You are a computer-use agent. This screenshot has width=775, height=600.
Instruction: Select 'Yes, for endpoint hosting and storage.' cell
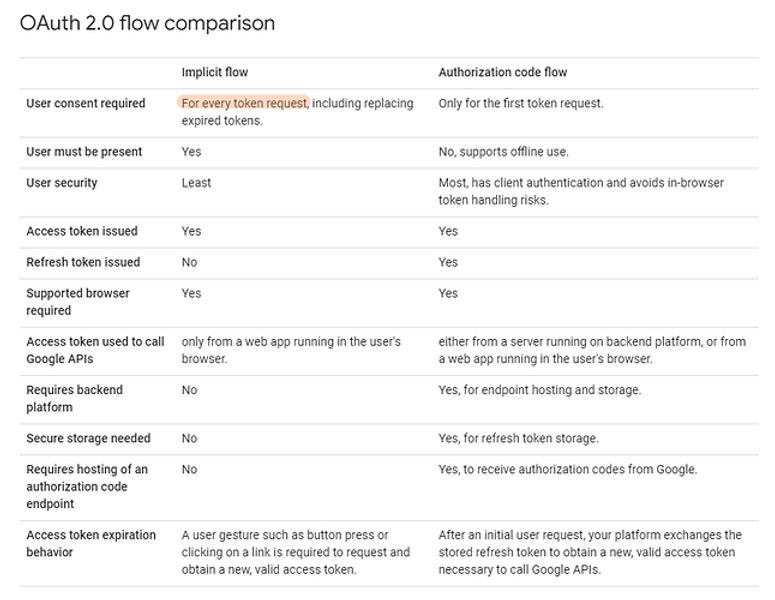coord(540,390)
